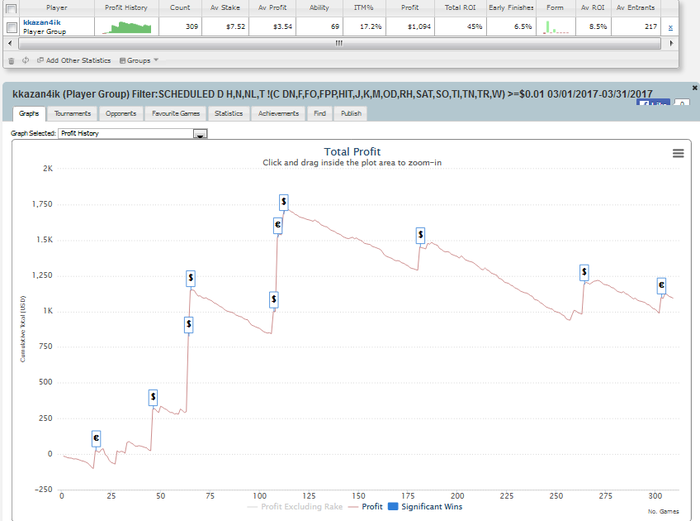700x521 pixels.
Task: Sort by the Av ROI column header
Action: 593,8
